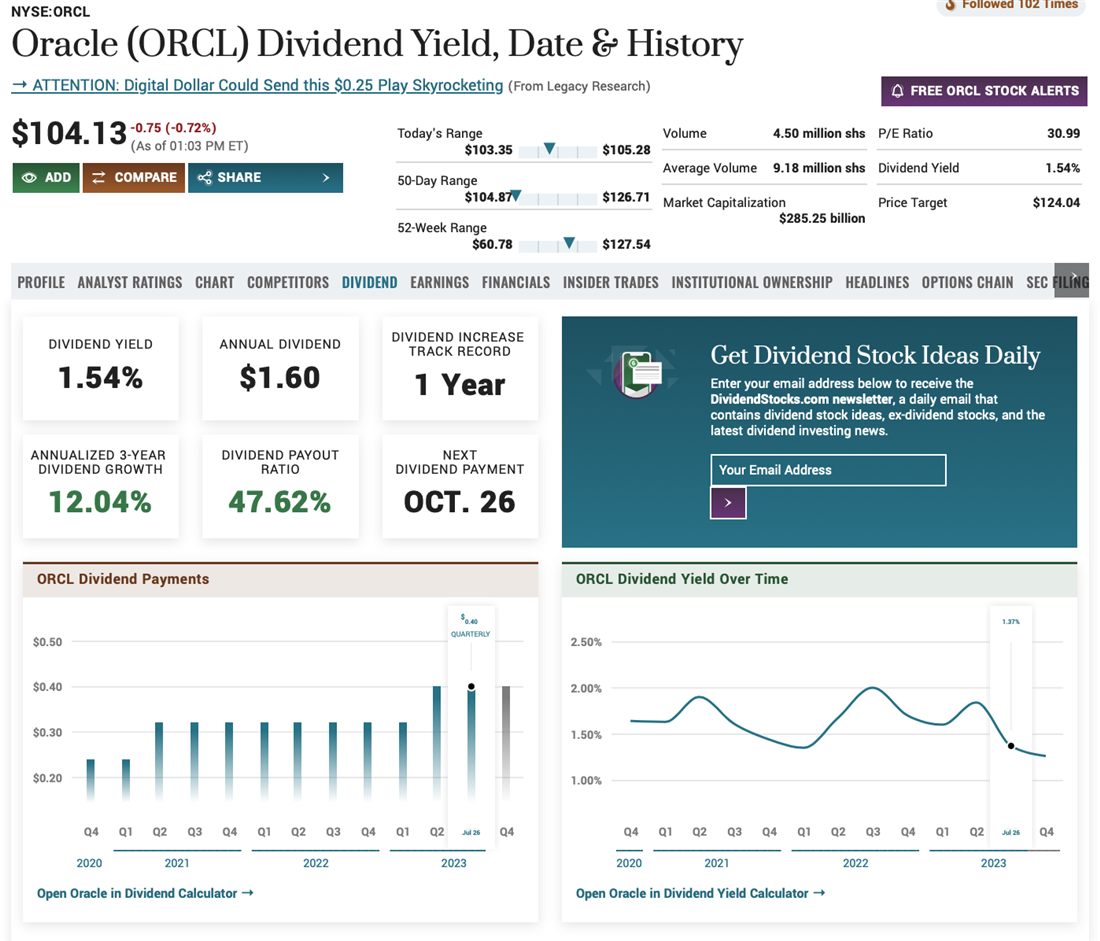Click the share network icon
1100x941 pixels.
[x=204, y=178]
